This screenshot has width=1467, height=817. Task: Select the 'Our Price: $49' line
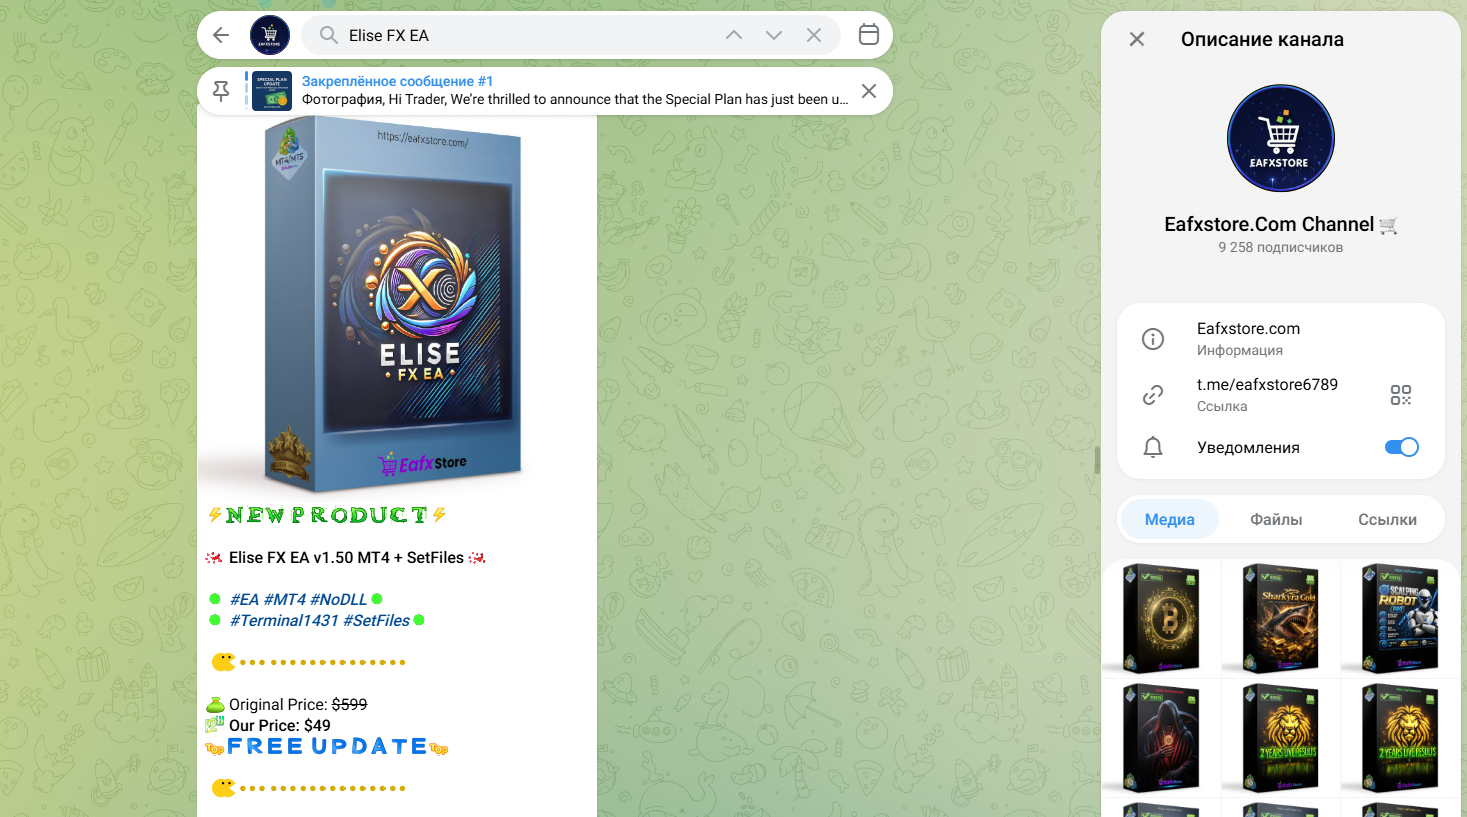[280, 725]
